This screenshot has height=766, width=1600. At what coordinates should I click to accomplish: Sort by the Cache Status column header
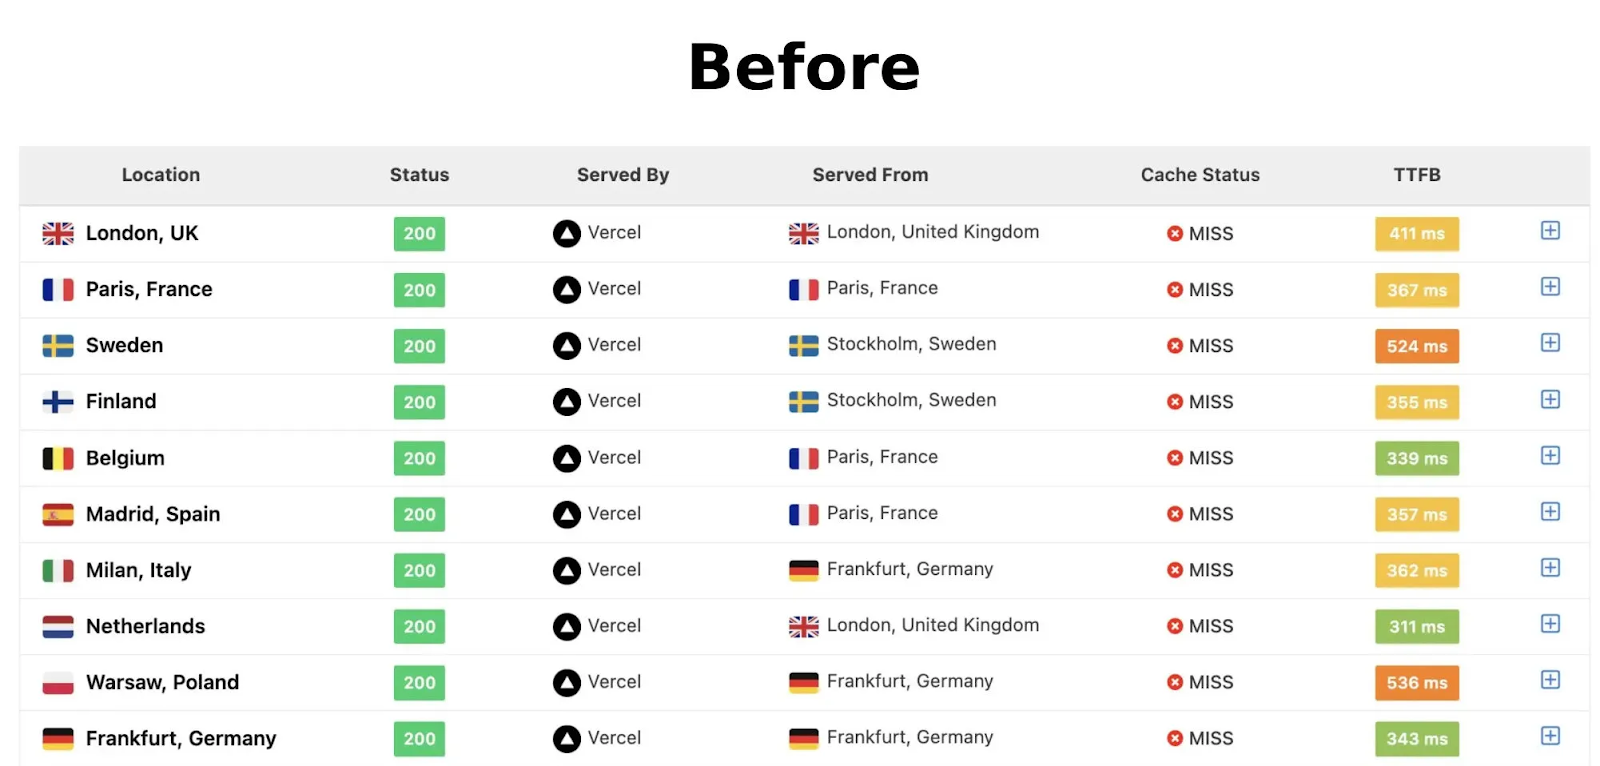point(1200,175)
